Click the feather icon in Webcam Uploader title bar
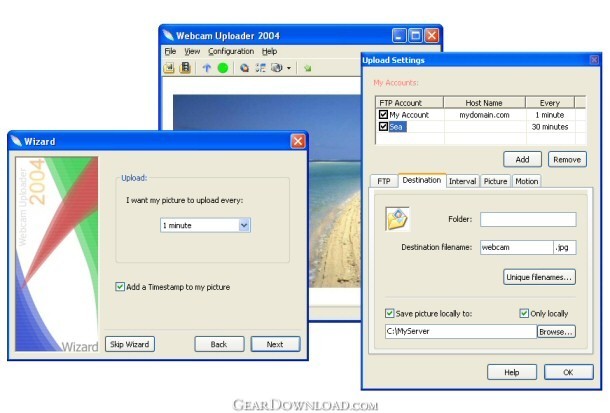Image resolution: width=610 pixels, height=413 pixels. (168, 35)
